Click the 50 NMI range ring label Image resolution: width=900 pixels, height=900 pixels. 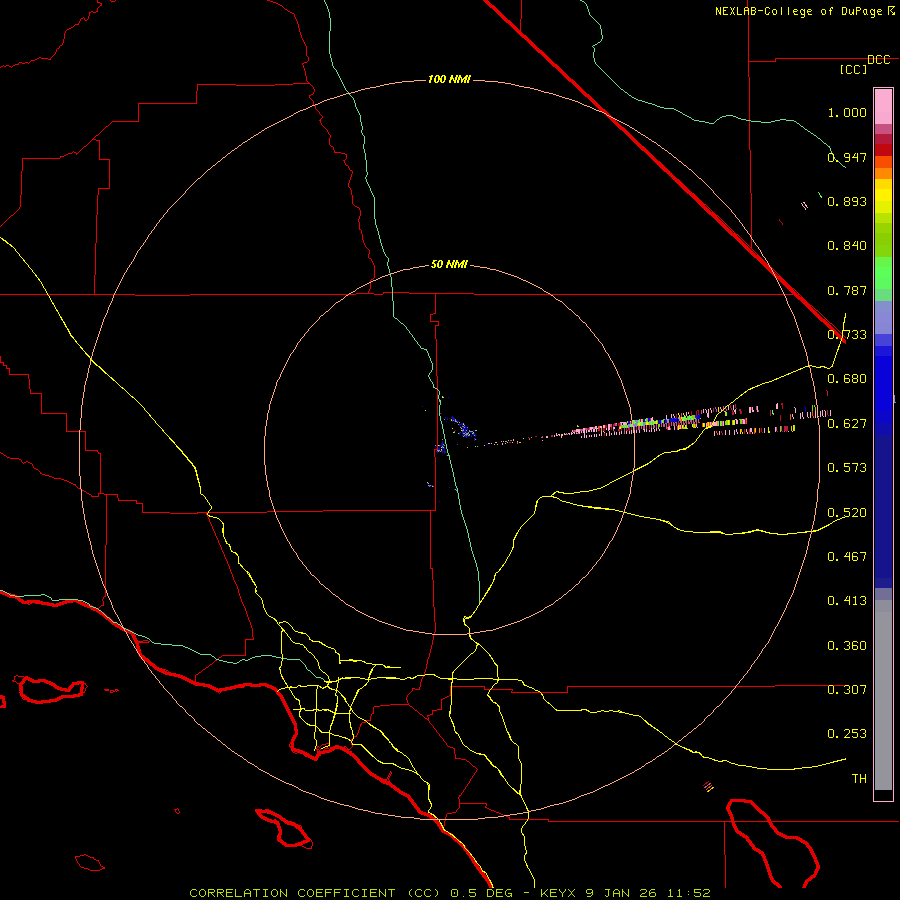coord(449,264)
